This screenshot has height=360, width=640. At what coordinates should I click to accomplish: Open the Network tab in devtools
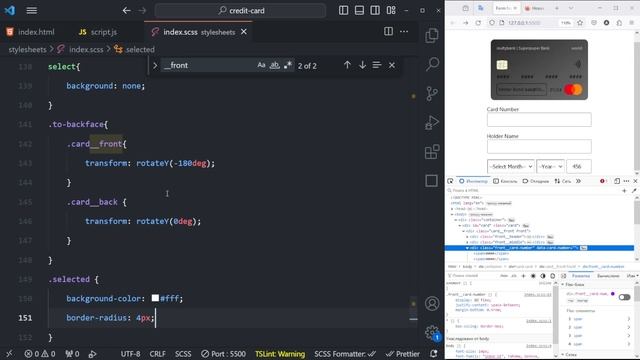pyautogui.click(x=563, y=181)
